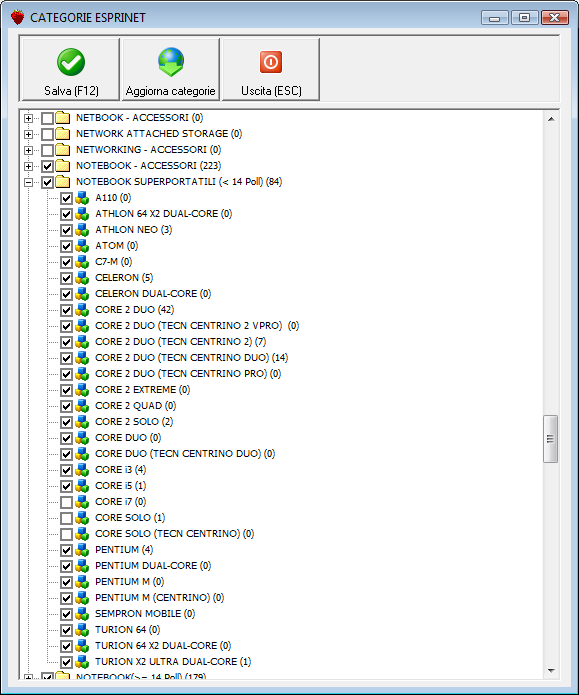Click the globe Aggiorna categorie icon
The height and width of the screenshot is (695, 579).
tap(171, 62)
